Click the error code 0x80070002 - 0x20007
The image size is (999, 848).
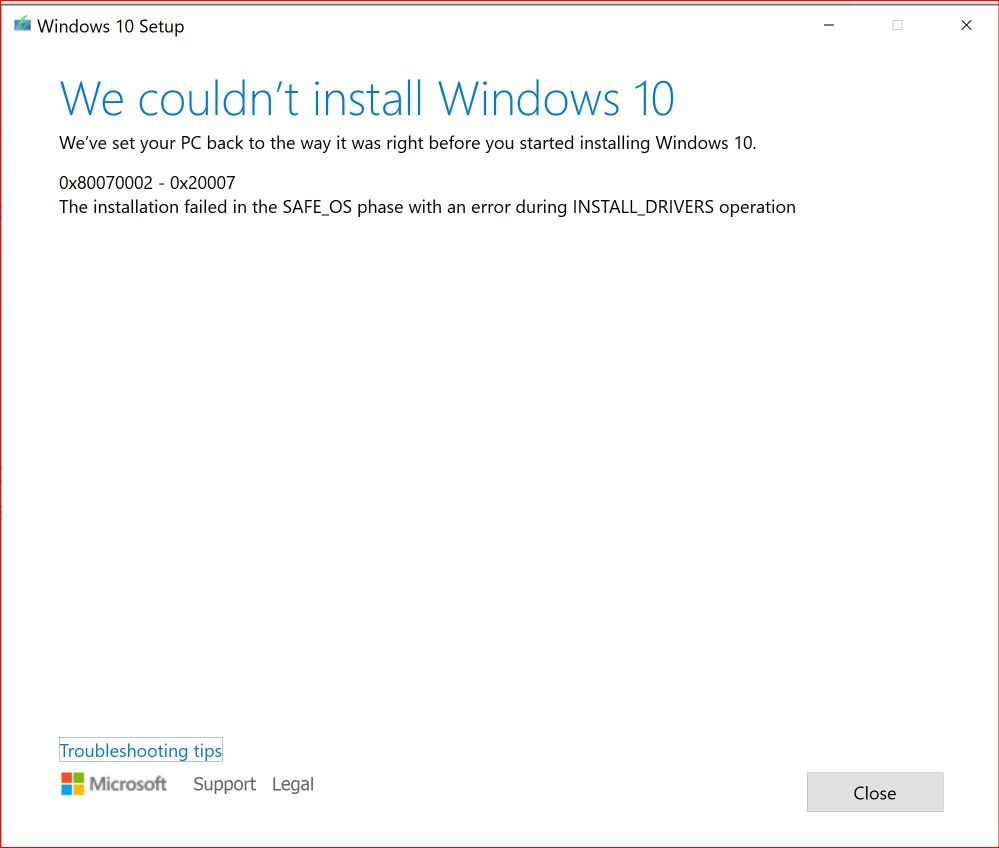pos(147,183)
